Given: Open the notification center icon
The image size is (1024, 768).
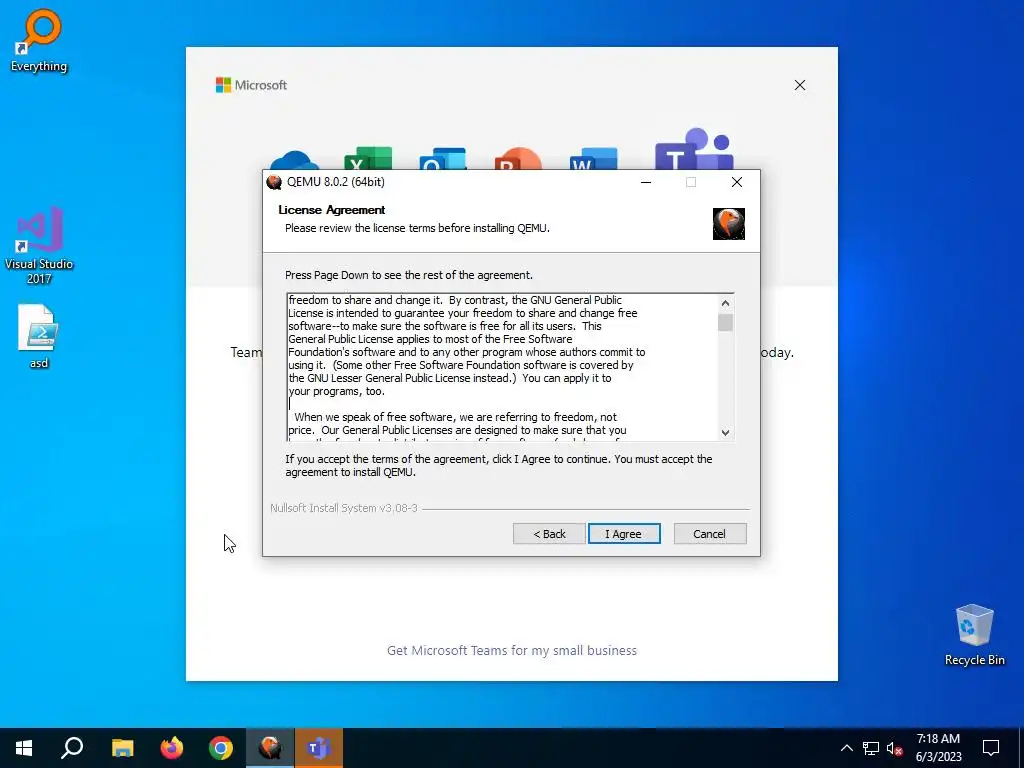Looking at the screenshot, I should (x=991, y=748).
